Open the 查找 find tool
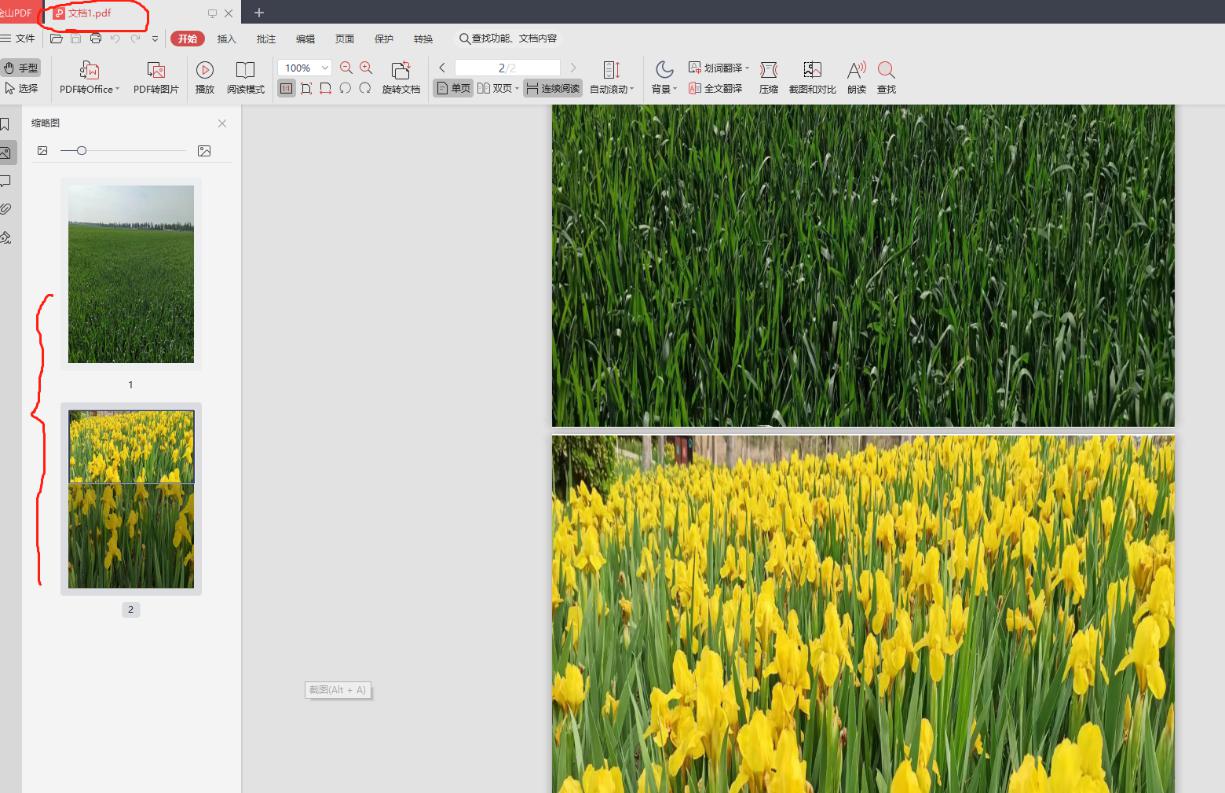Image resolution: width=1225 pixels, height=793 pixels. 886,78
